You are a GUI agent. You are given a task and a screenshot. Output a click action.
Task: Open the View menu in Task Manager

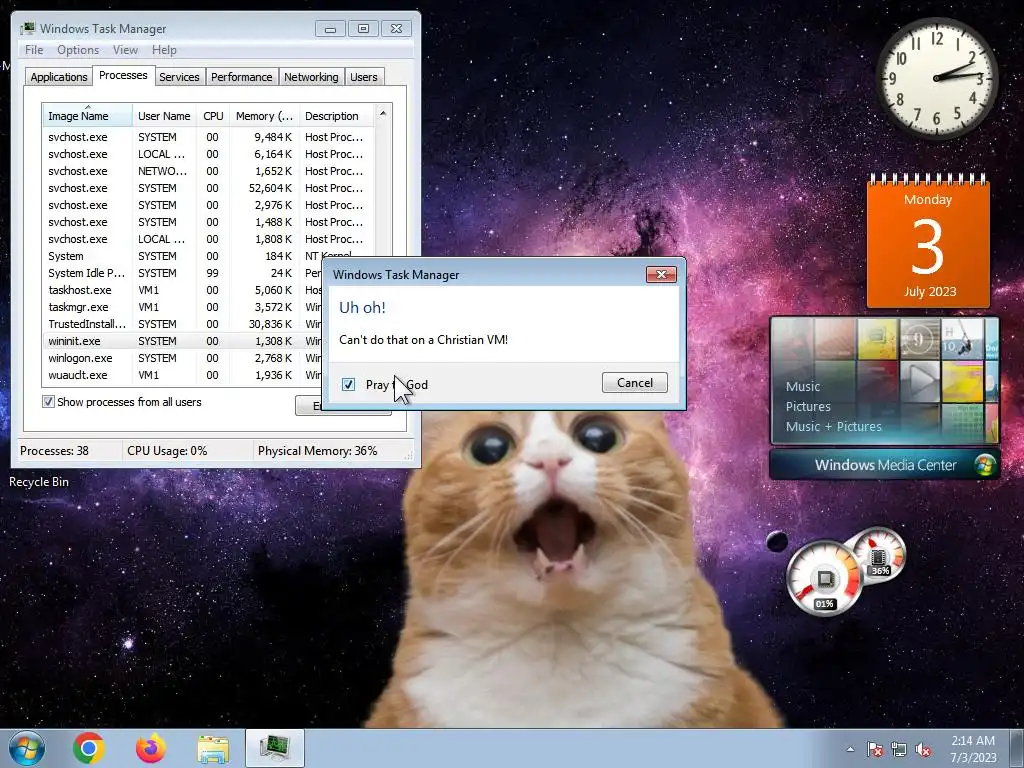[x=125, y=50]
